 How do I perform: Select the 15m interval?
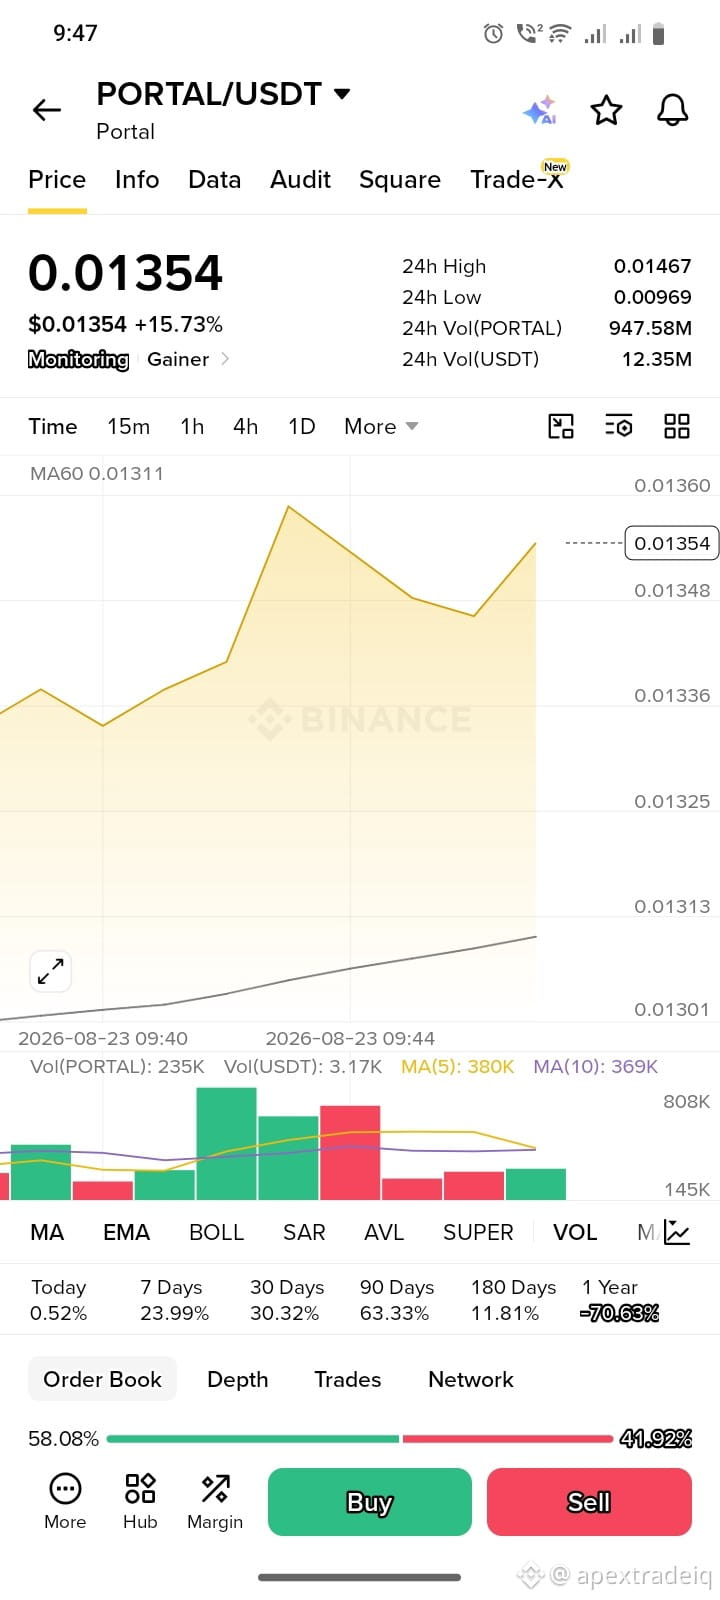(128, 426)
